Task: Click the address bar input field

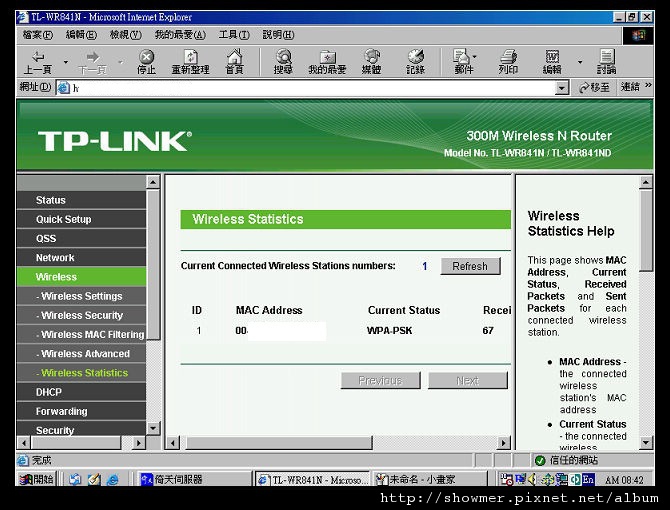Action: click(306, 88)
